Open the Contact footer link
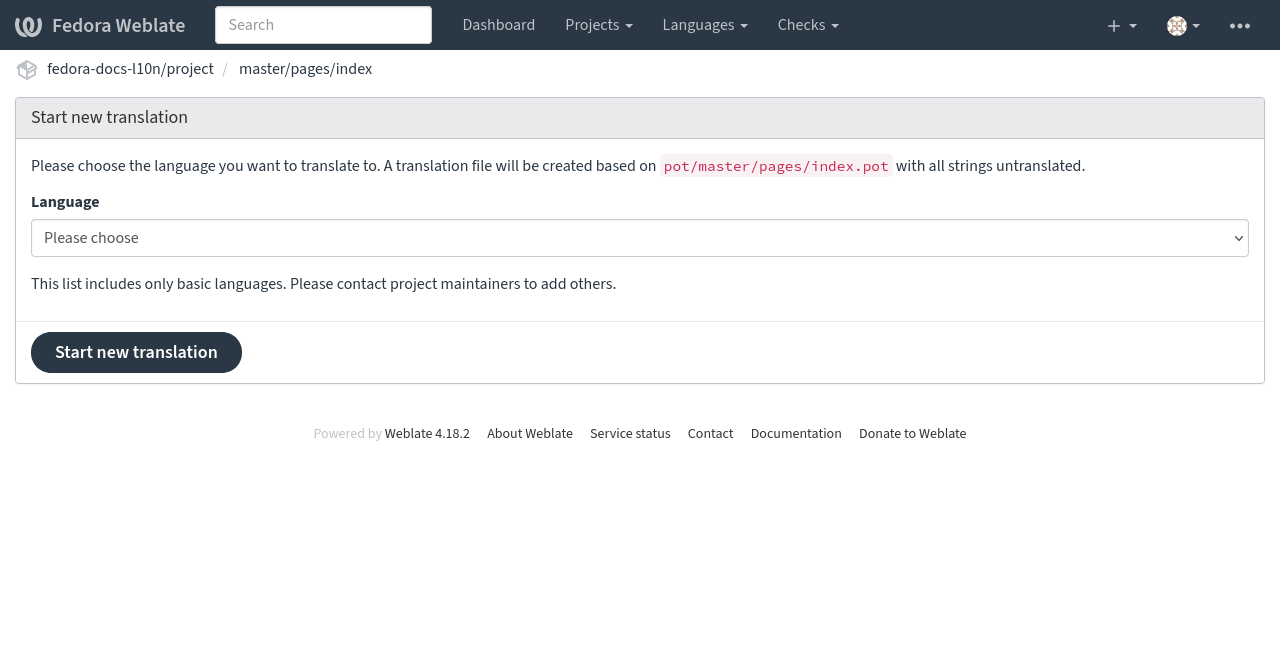The width and height of the screenshot is (1280, 652). pyautogui.click(x=710, y=433)
